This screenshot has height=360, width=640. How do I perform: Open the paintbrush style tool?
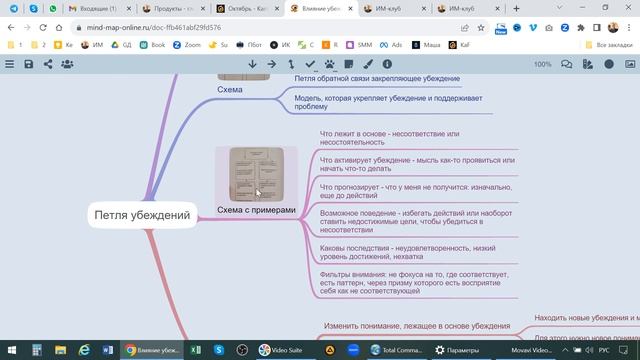[368, 64]
